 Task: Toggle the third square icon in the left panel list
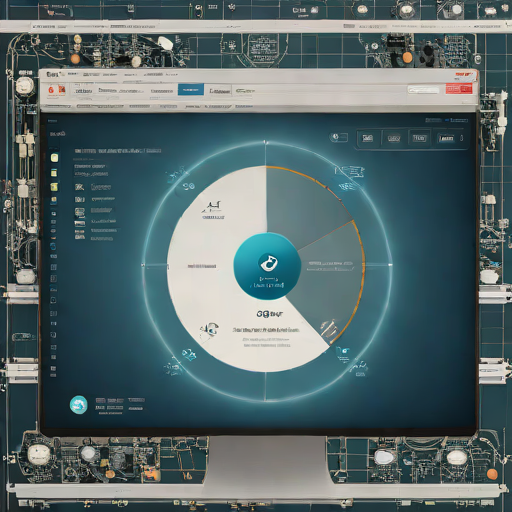pyautogui.click(x=80, y=212)
